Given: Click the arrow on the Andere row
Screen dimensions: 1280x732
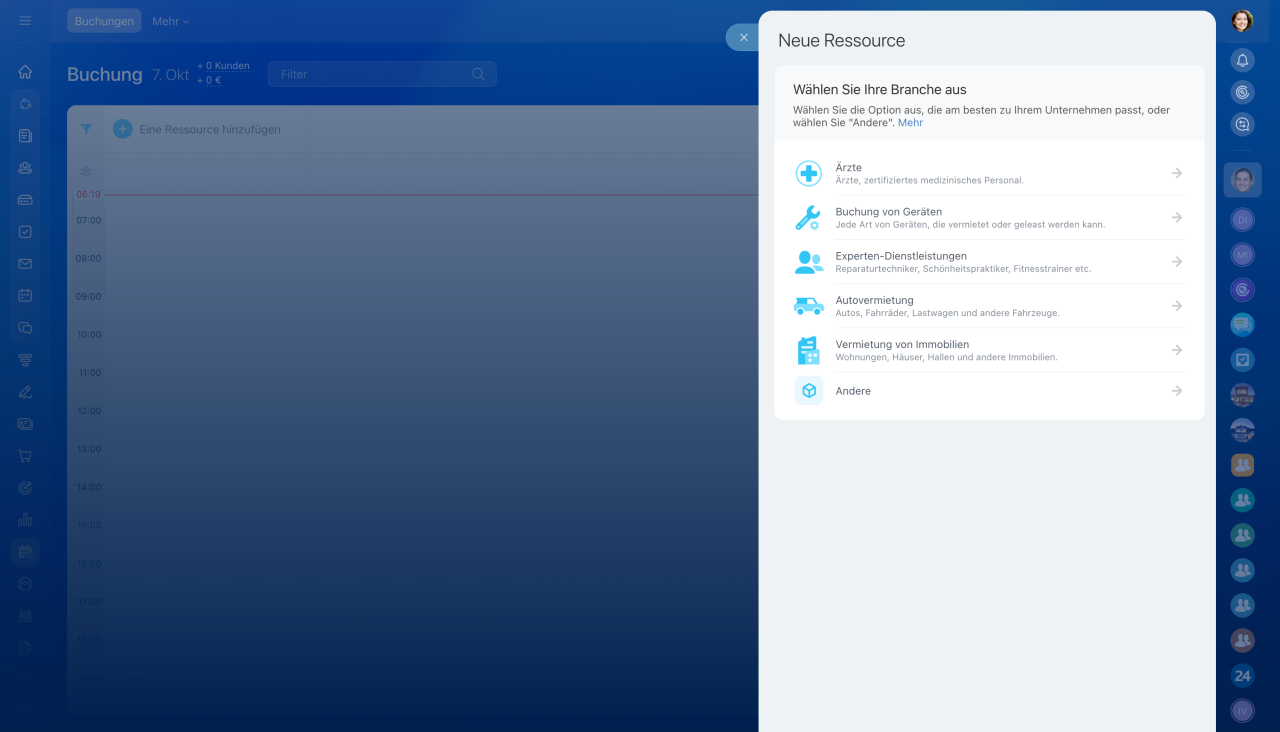Looking at the screenshot, I should (1177, 391).
